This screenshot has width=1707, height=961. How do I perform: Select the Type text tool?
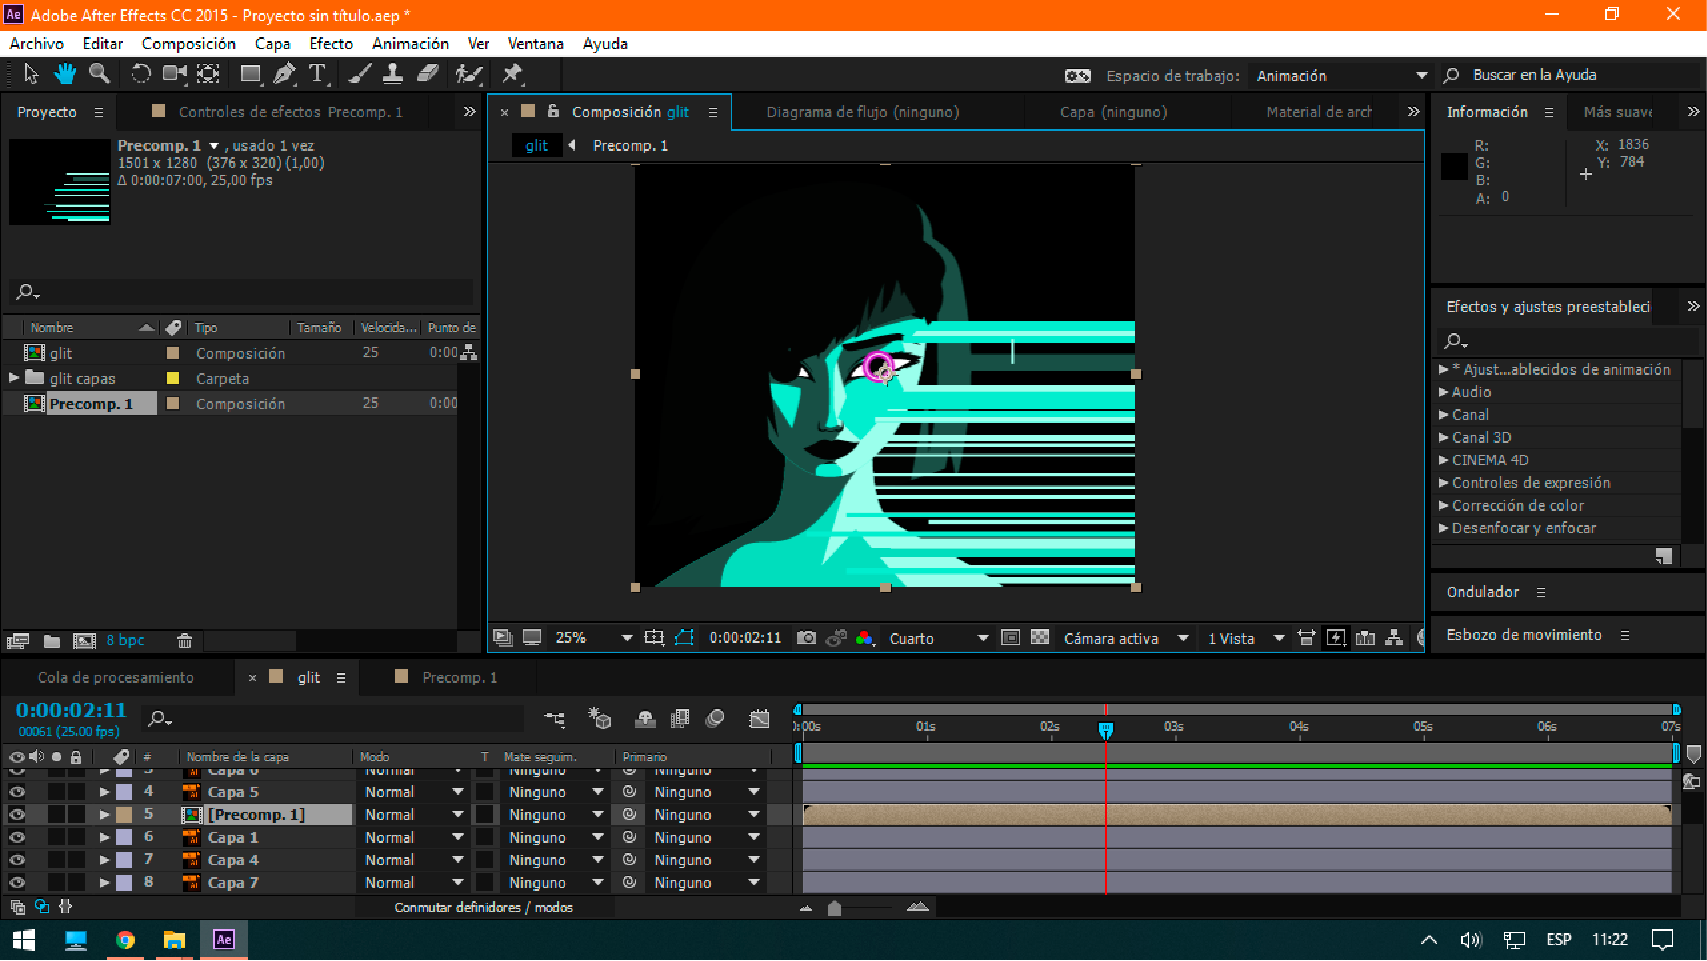[x=318, y=73]
